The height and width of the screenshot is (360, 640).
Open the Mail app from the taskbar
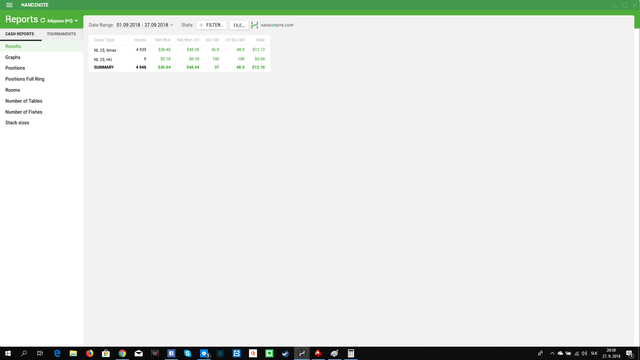138,353
